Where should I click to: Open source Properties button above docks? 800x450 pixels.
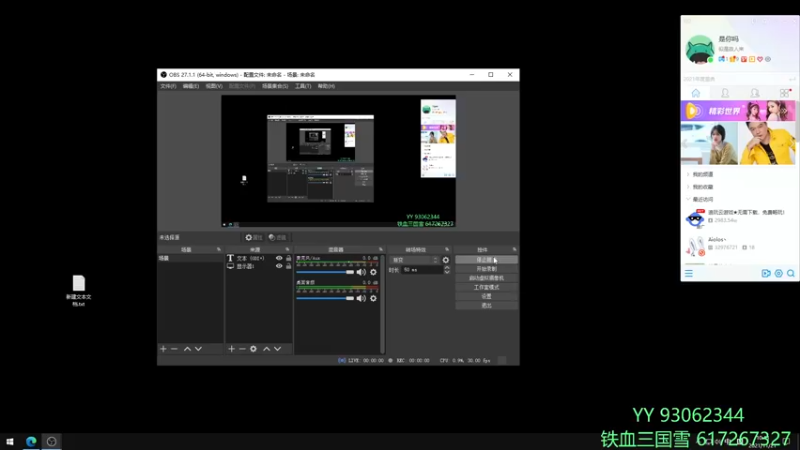pos(254,237)
